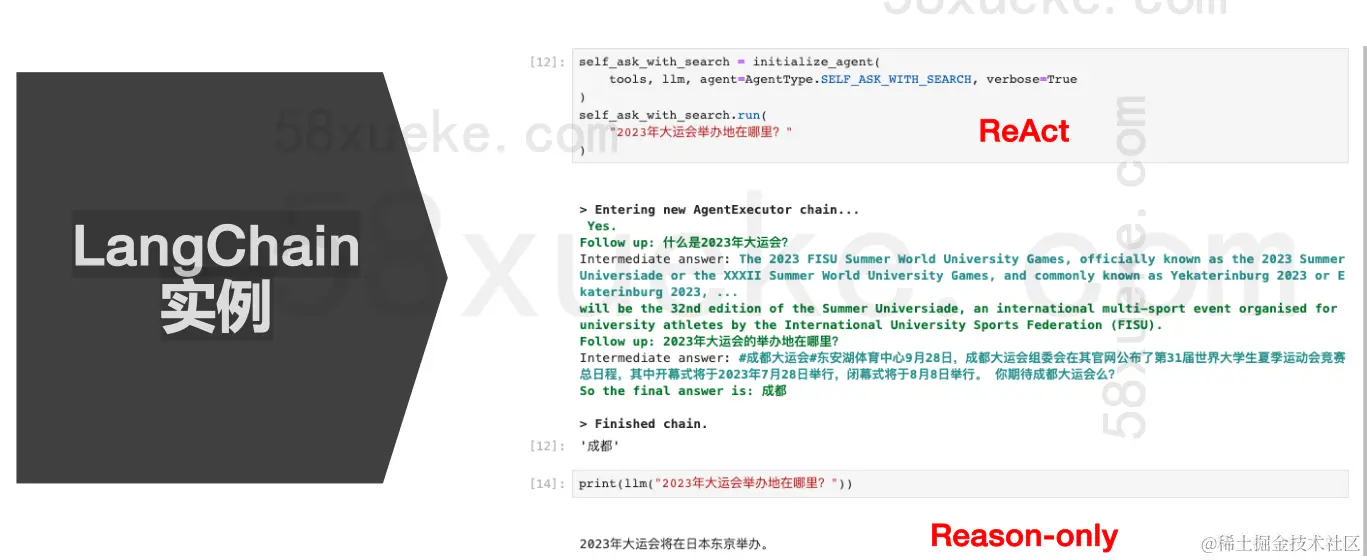Image resolution: width=1367 pixels, height=560 pixels.
Task: Click the red Reason-only label
Action: pyautogui.click(x=1024, y=536)
